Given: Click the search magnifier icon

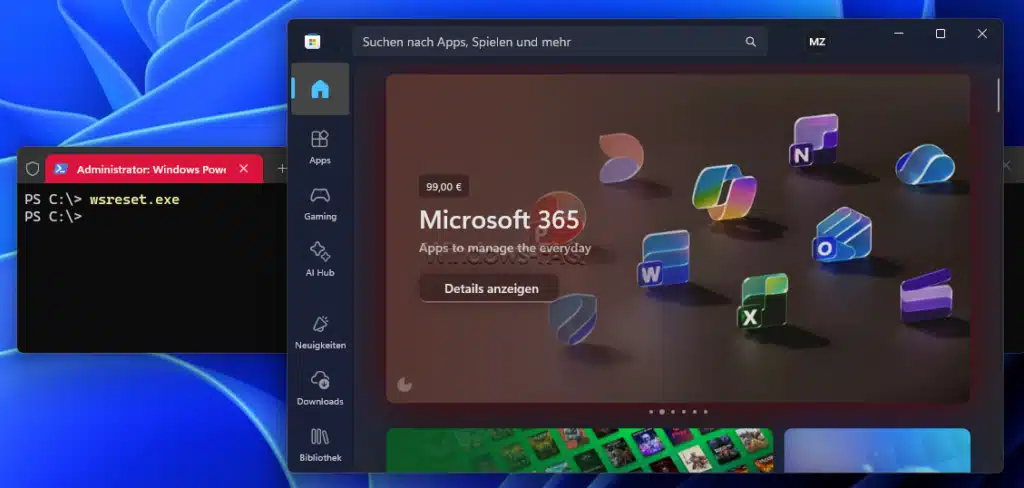Looking at the screenshot, I should [x=750, y=42].
